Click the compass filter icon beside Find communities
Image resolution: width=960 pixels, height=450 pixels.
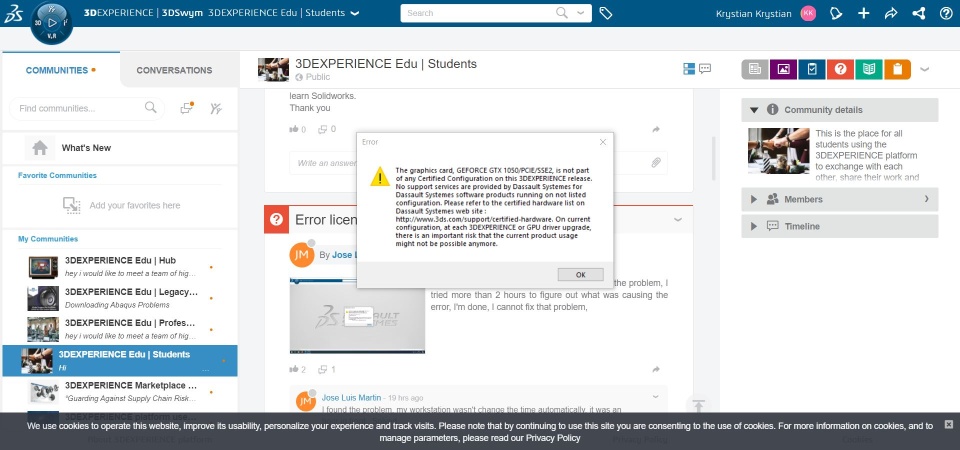[x=216, y=108]
